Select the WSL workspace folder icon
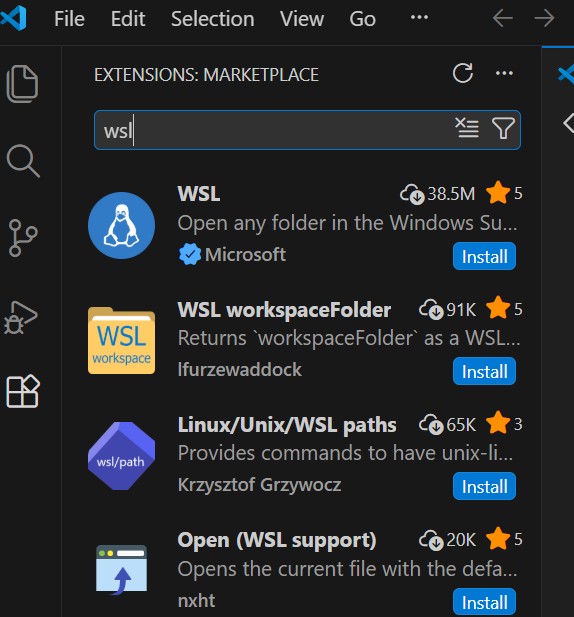This screenshot has width=574, height=617. [122, 340]
